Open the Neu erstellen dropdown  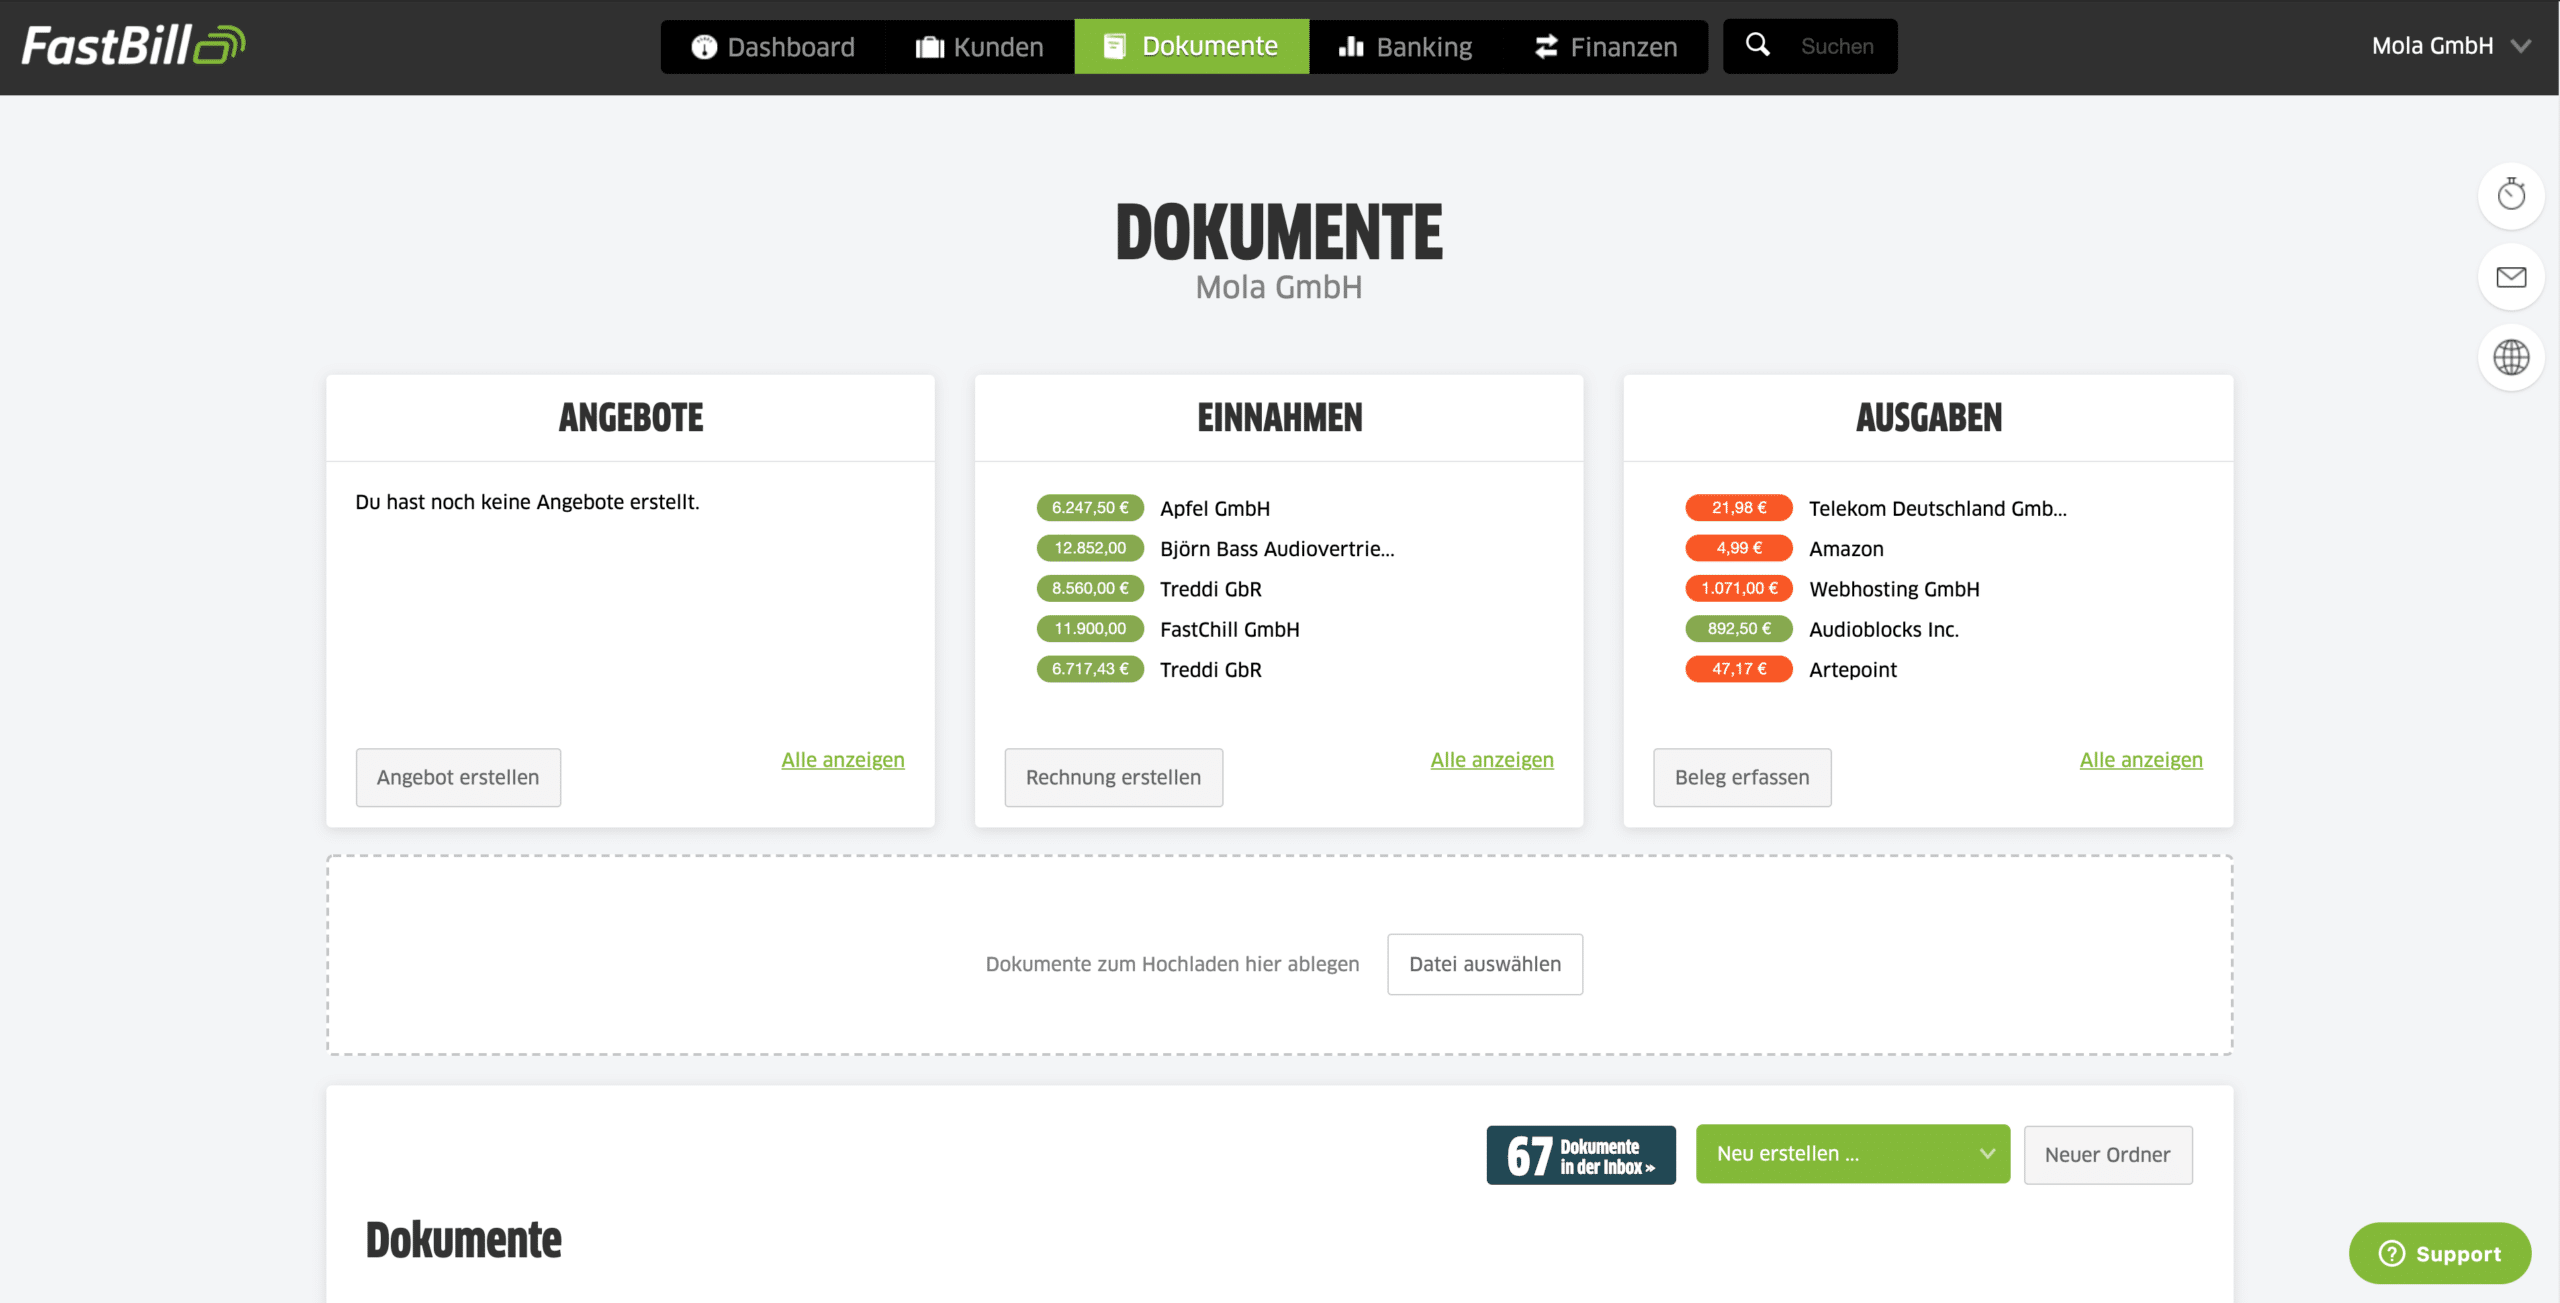point(1853,1154)
